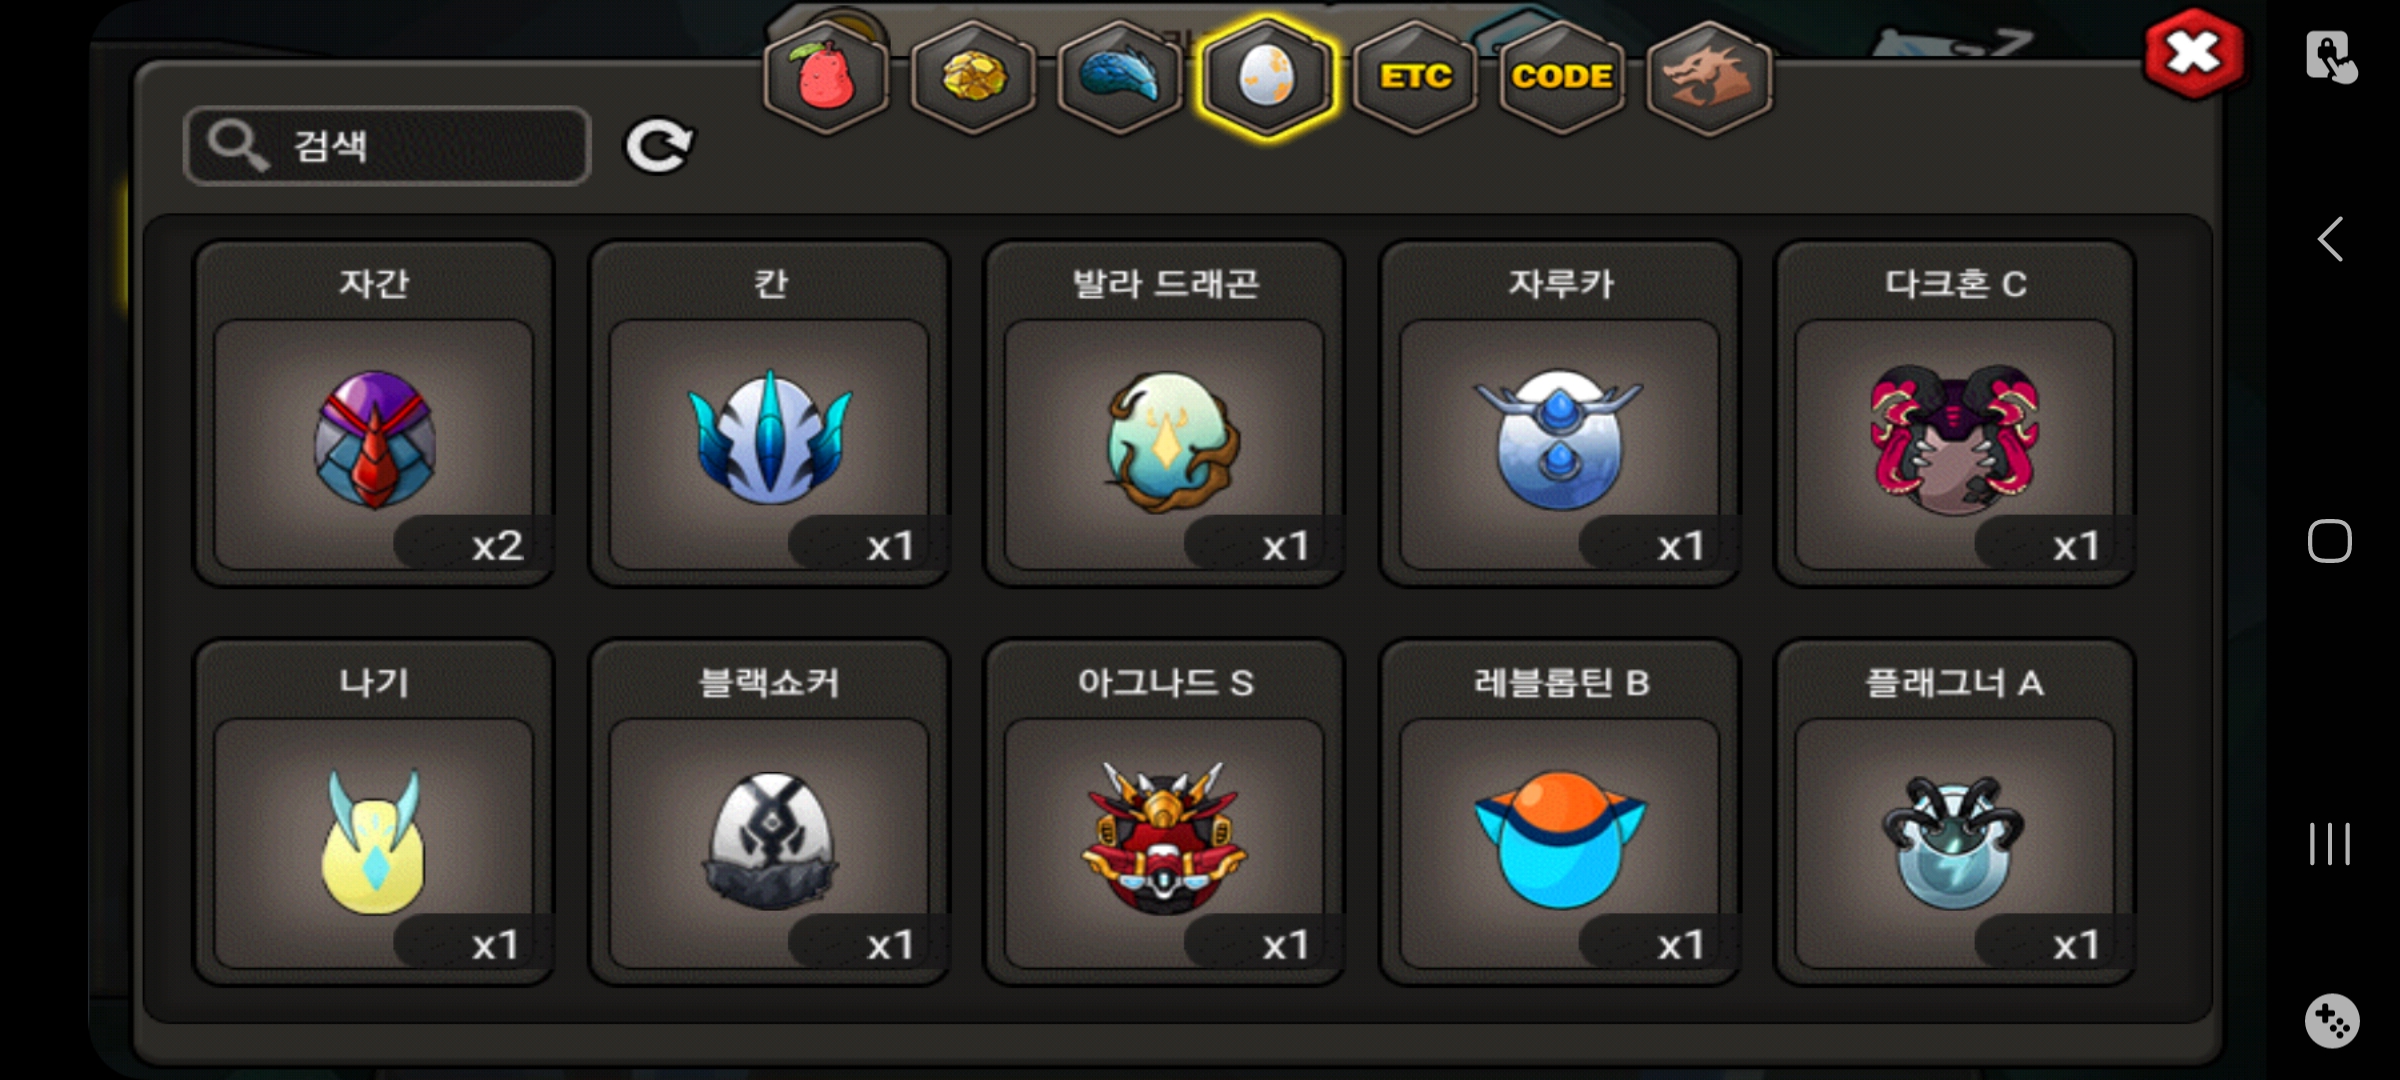The height and width of the screenshot is (1080, 2400).
Task: Open the fruit food category tab
Action: click(825, 77)
